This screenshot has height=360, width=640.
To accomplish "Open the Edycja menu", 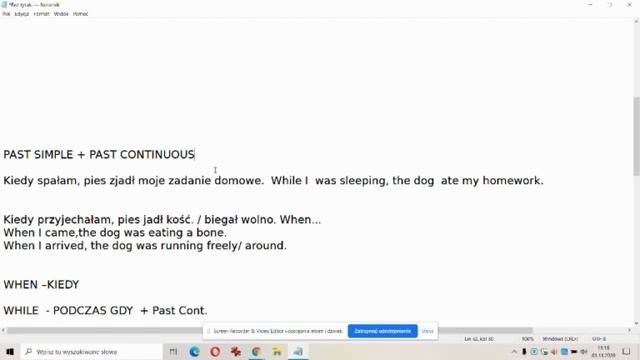I will (22, 14).
